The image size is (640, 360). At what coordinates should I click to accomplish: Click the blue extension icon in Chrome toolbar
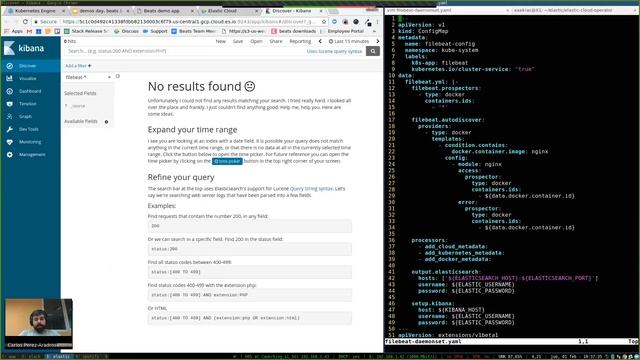click(x=334, y=21)
